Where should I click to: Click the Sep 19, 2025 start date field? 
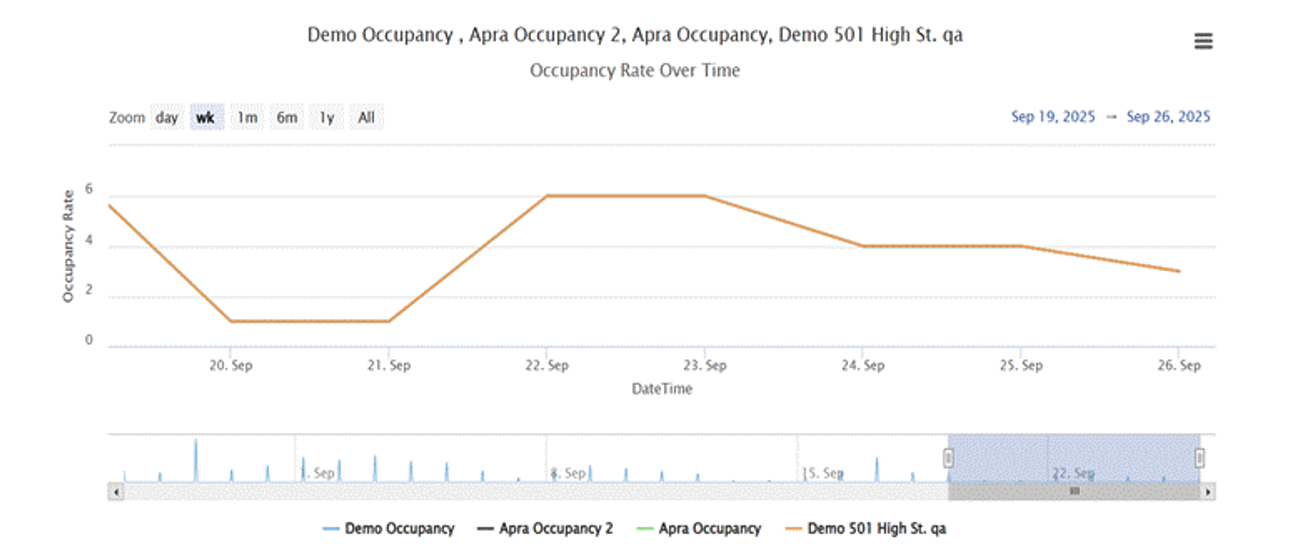coord(1050,117)
